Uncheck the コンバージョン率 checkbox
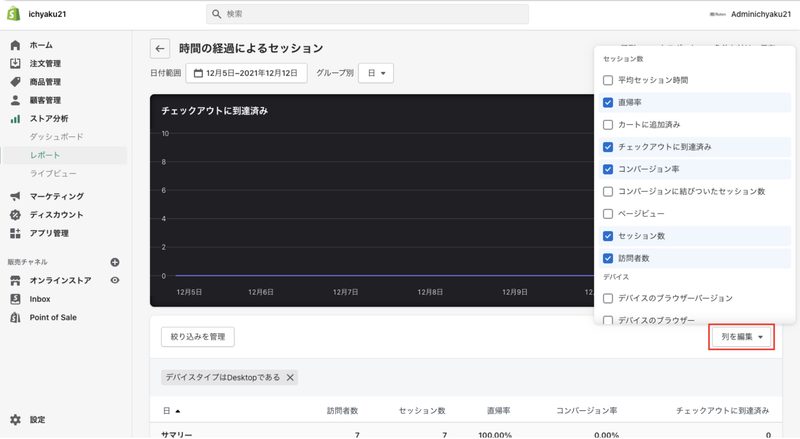This screenshot has height=439, width=800. (x=608, y=169)
